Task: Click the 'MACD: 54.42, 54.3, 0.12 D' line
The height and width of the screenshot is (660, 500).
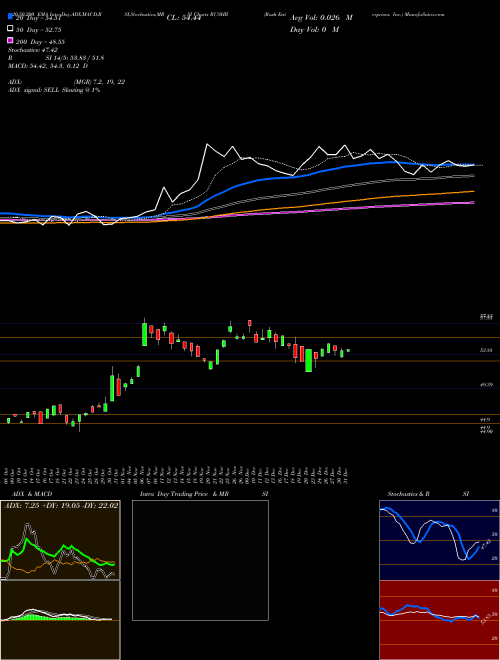Action: (48, 66)
